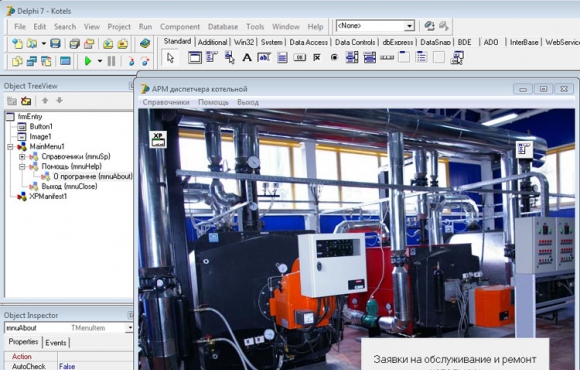
Task: Click the Pause program icon
Action: coord(111,61)
